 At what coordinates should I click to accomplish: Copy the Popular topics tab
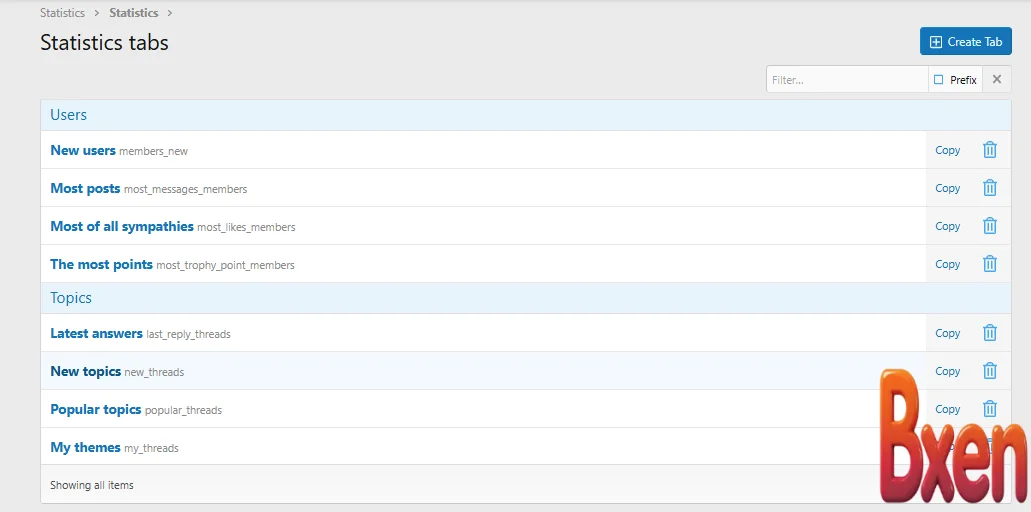(947, 409)
